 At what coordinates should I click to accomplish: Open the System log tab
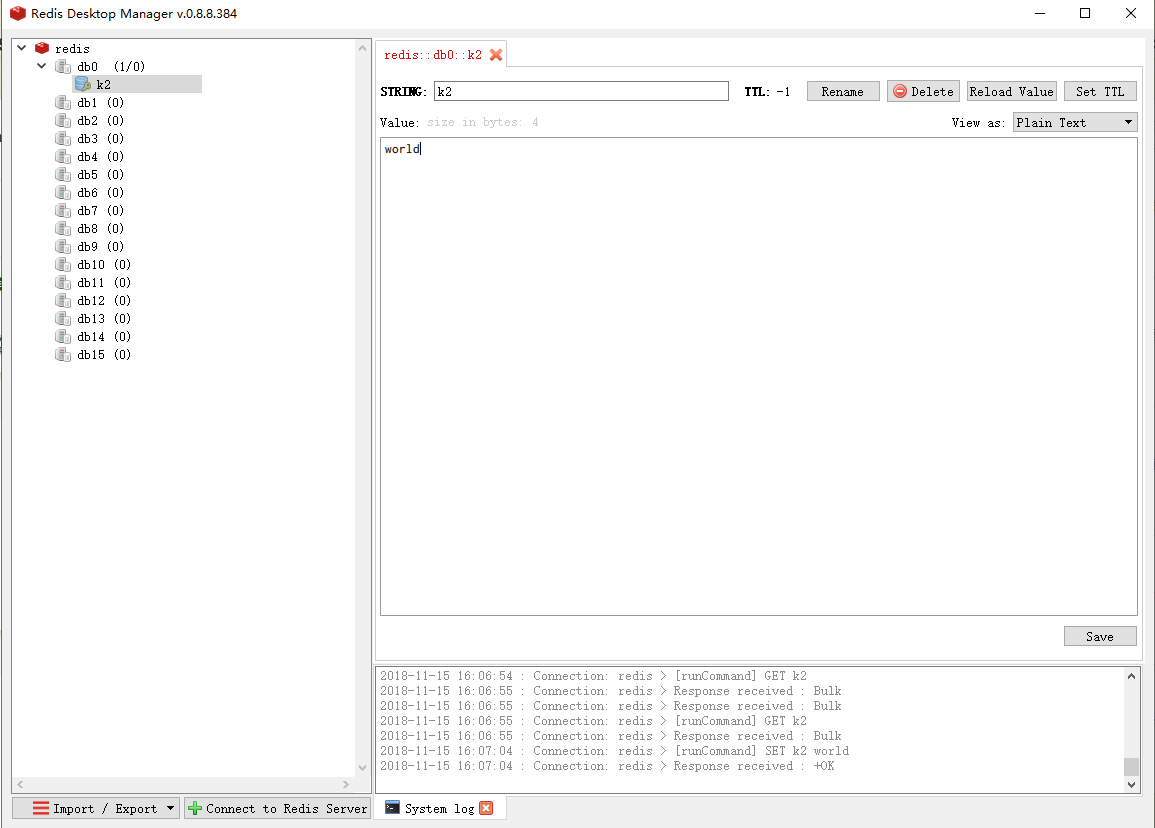click(439, 808)
